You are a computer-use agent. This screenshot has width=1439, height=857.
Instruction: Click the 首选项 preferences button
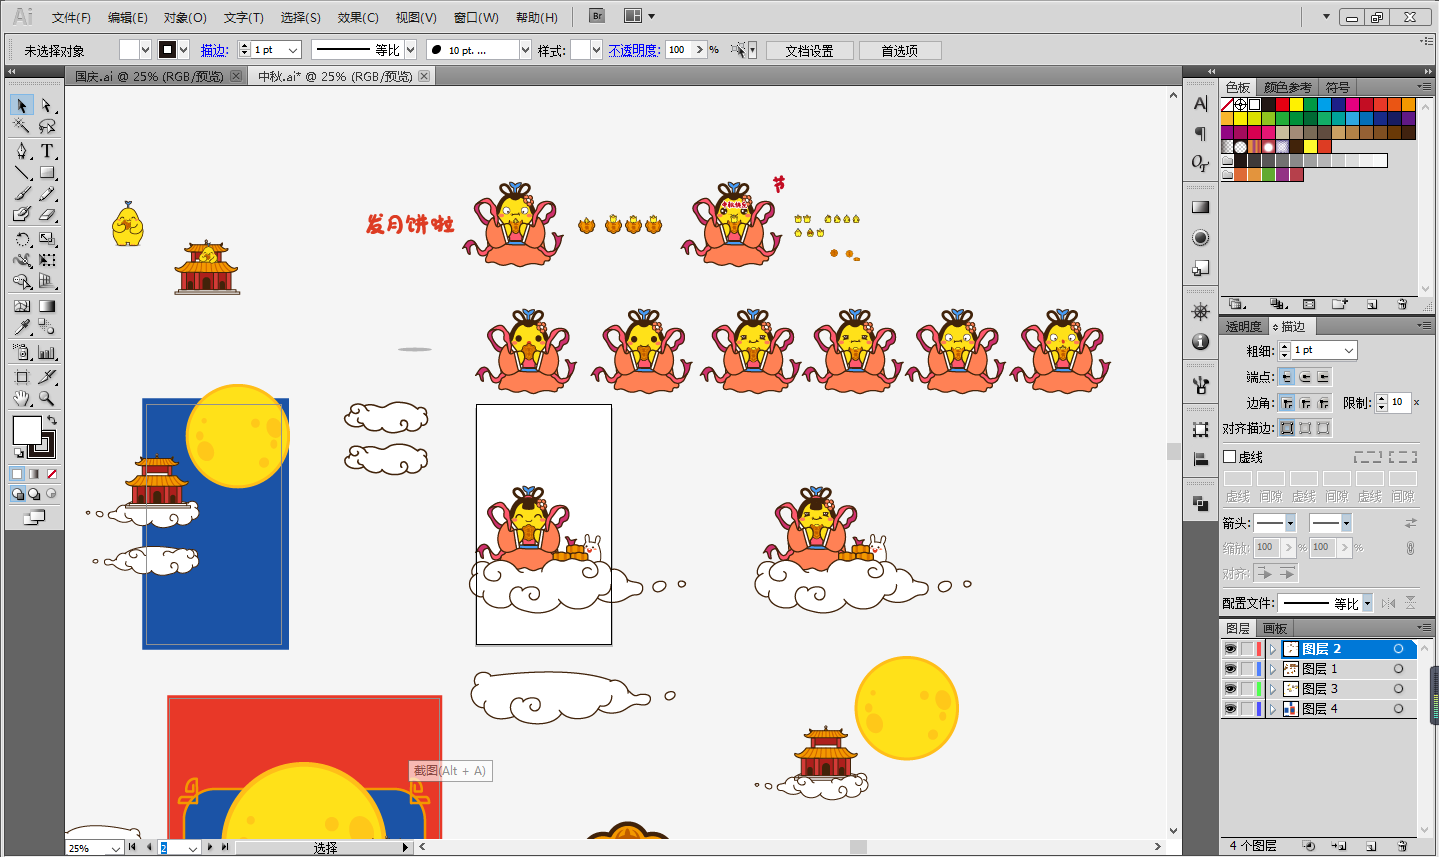pos(899,50)
